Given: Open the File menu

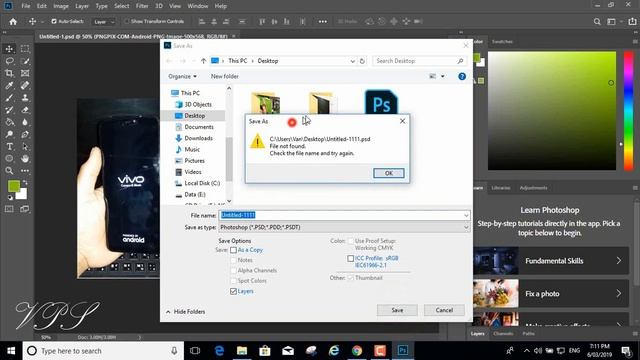Looking at the screenshot, I should click(x=26, y=6).
